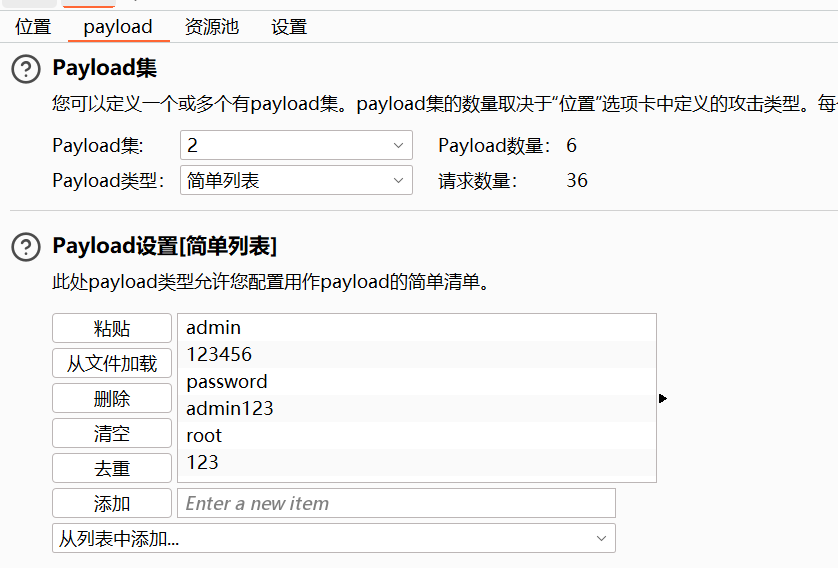The width and height of the screenshot is (838, 568).
Task: Go to the 设置 tab
Action: point(289,27)
